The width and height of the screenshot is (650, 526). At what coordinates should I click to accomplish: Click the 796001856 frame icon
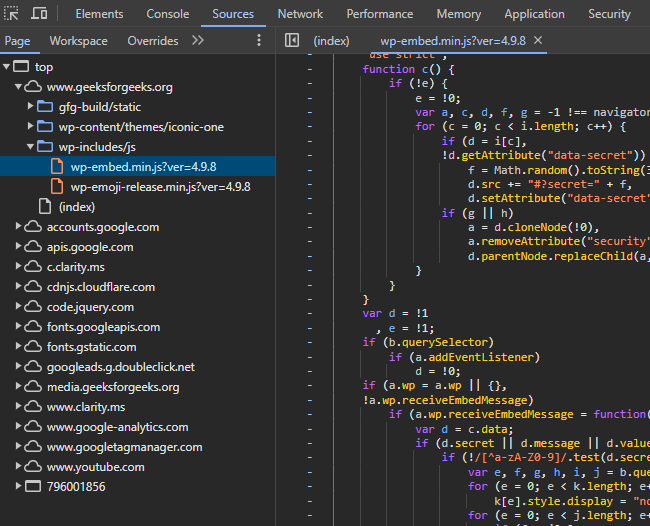coord(33,486)
